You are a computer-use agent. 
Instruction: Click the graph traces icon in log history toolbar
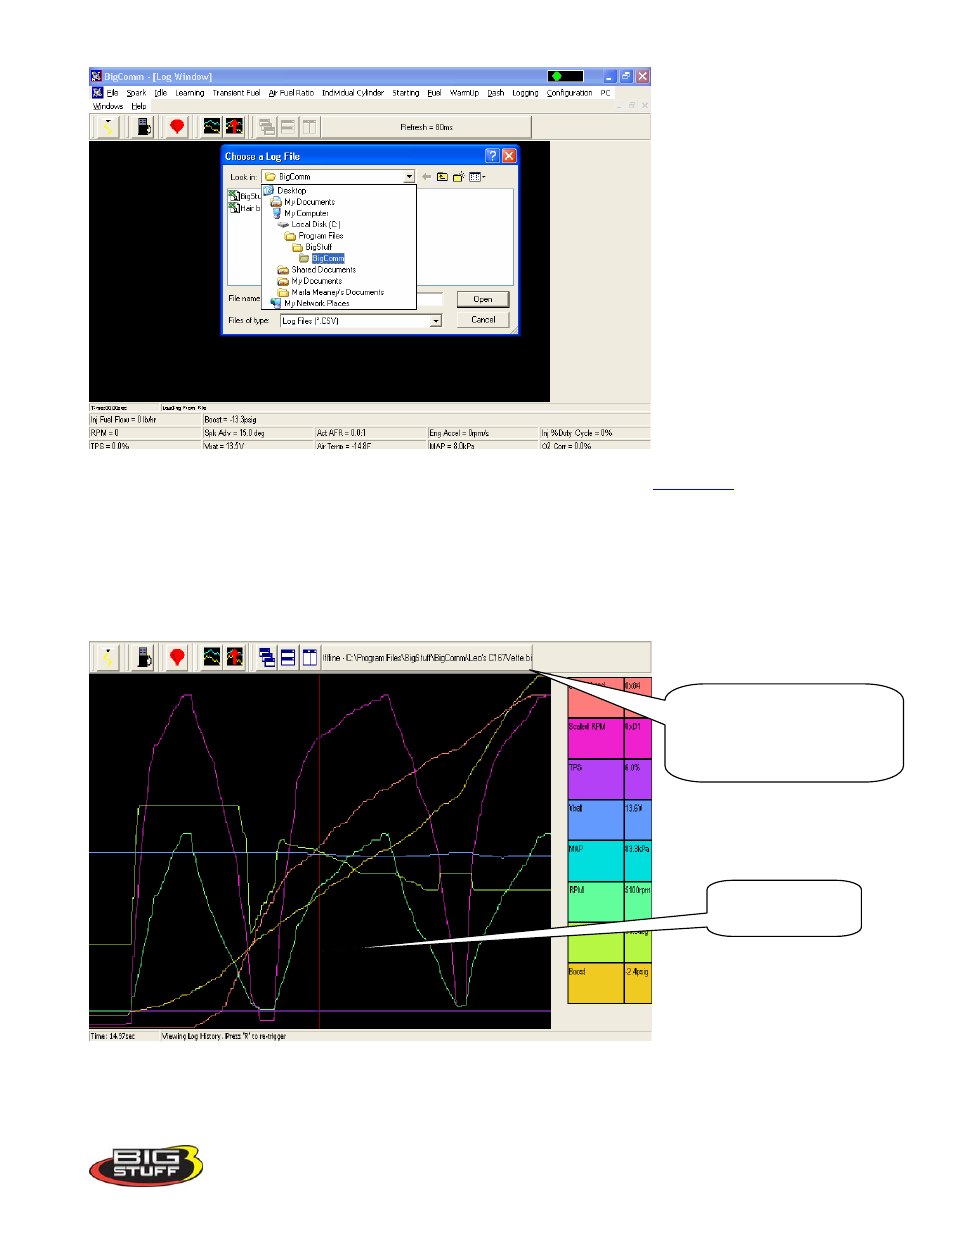(x=212, y=657)
